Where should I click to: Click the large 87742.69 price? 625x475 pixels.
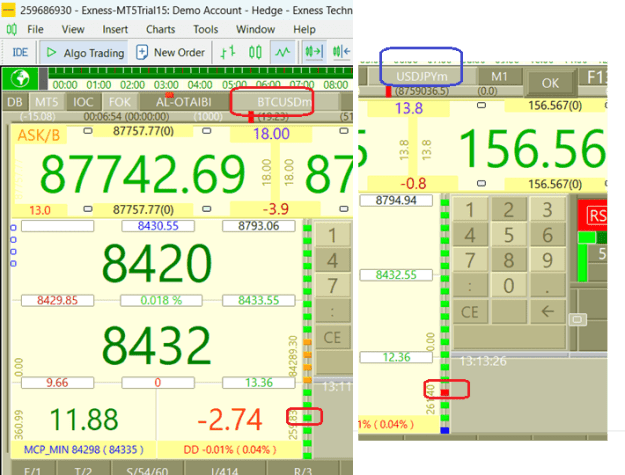pyautogui.click(x=142, y=174)
